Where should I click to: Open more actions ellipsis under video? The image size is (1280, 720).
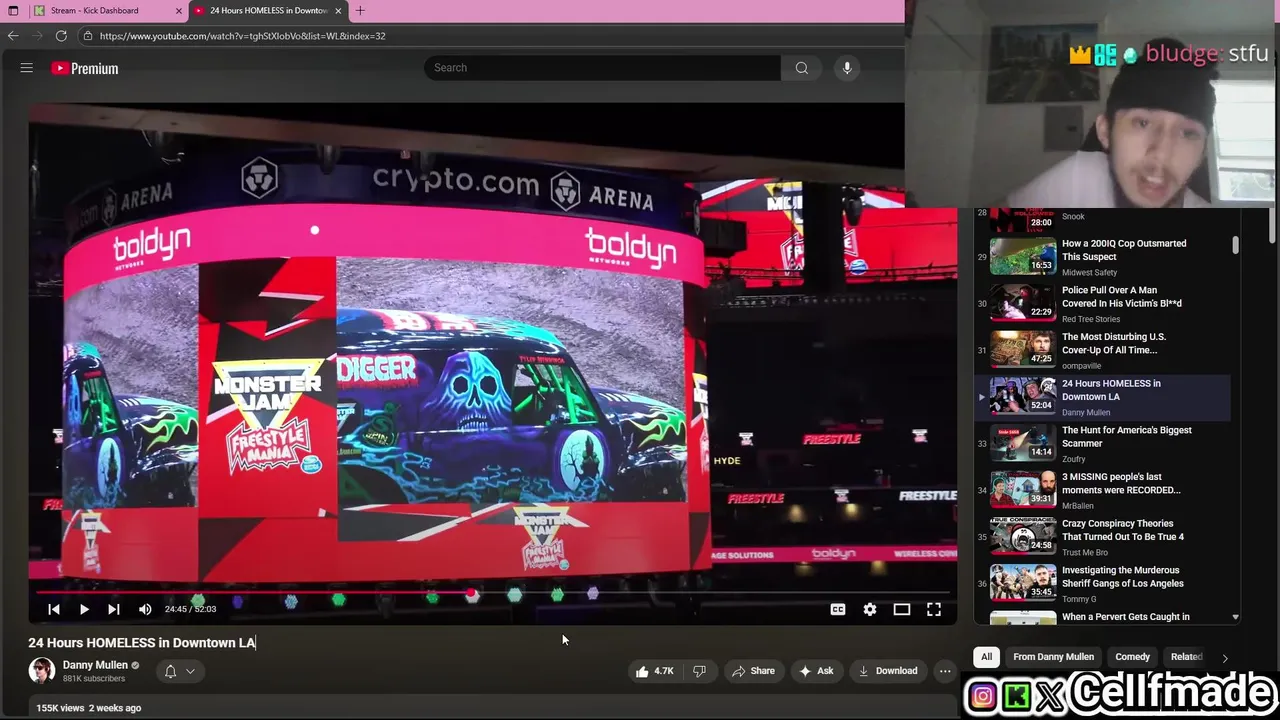pyautogui.click(x=945, y=671)
